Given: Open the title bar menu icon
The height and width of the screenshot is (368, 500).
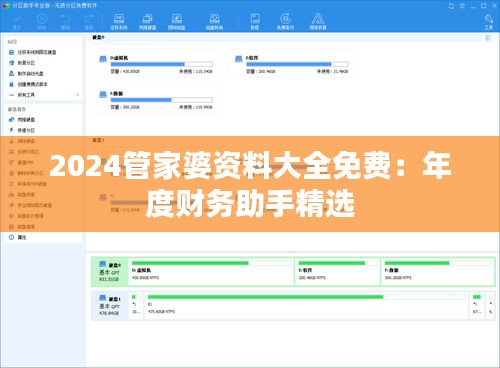Looking at the screenshot, I should 462,6.
